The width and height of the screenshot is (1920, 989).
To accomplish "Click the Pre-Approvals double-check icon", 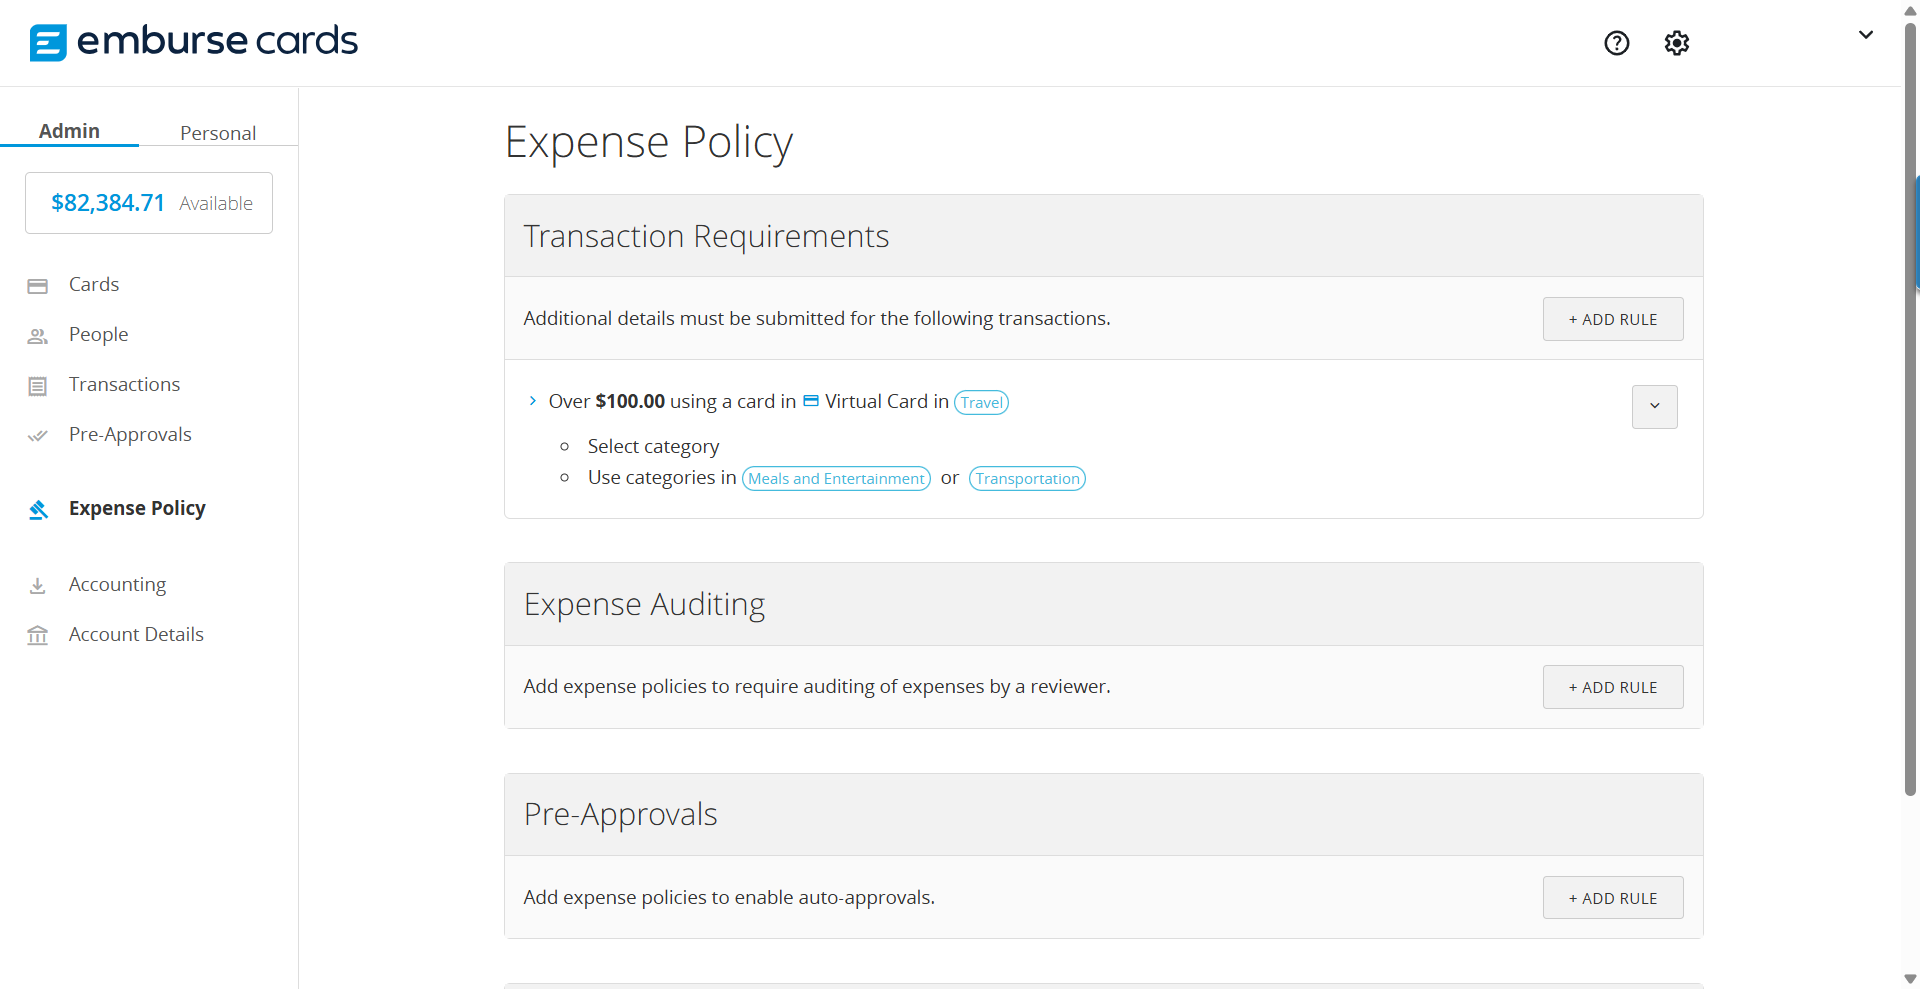I will pos(38,436).
